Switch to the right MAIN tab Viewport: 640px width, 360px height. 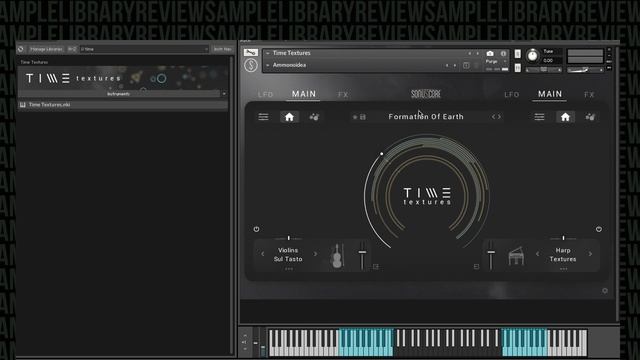pos(550,94)
